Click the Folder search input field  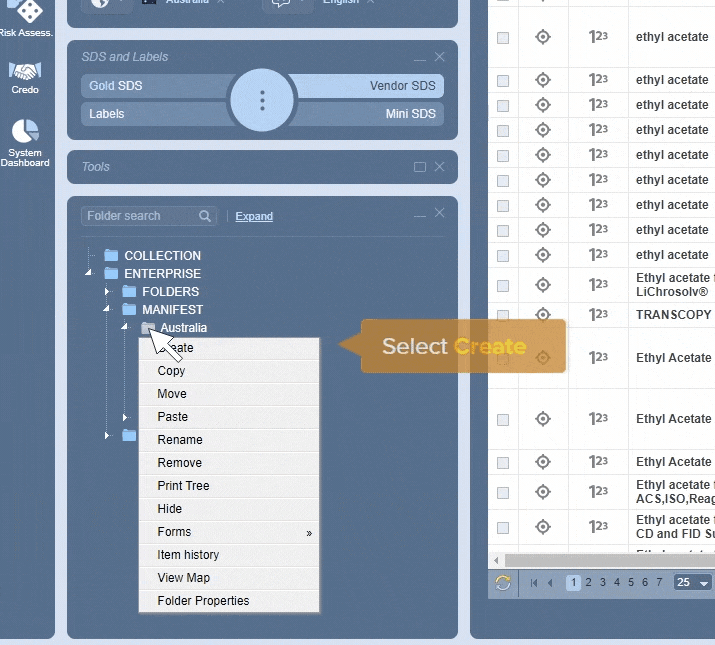pyautogui.click(x=140, y=216)
